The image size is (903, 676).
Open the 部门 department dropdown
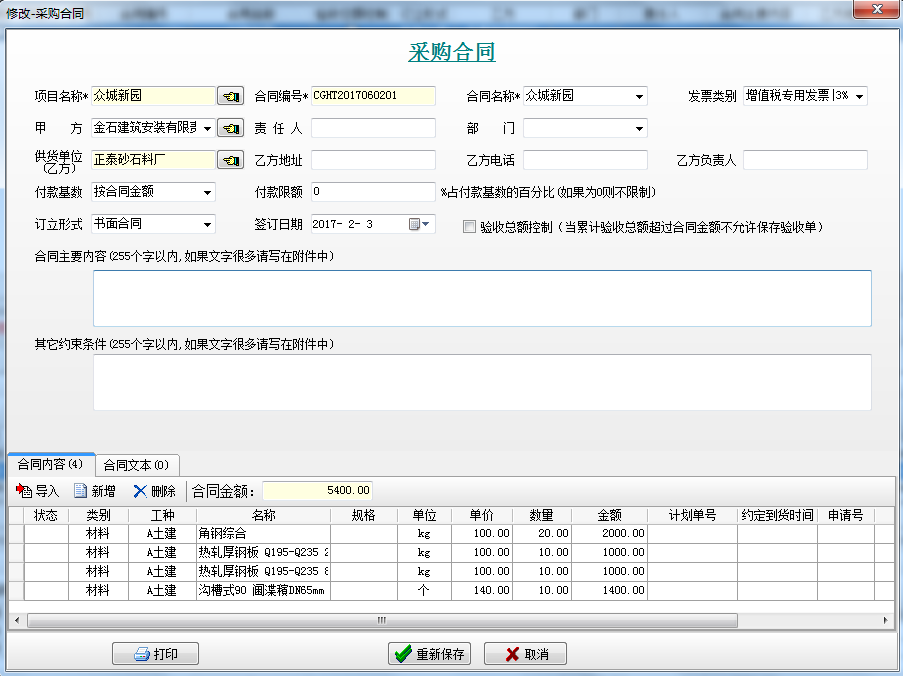tap(638, 128)
